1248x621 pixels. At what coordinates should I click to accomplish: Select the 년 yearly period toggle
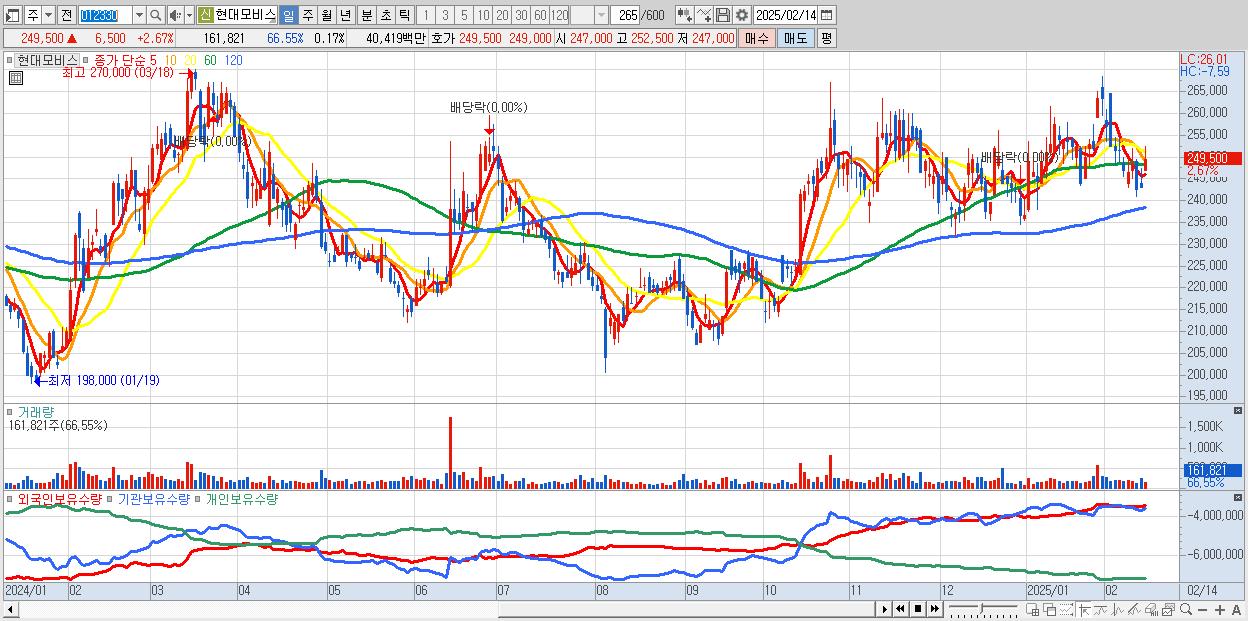tap(345, 16)
